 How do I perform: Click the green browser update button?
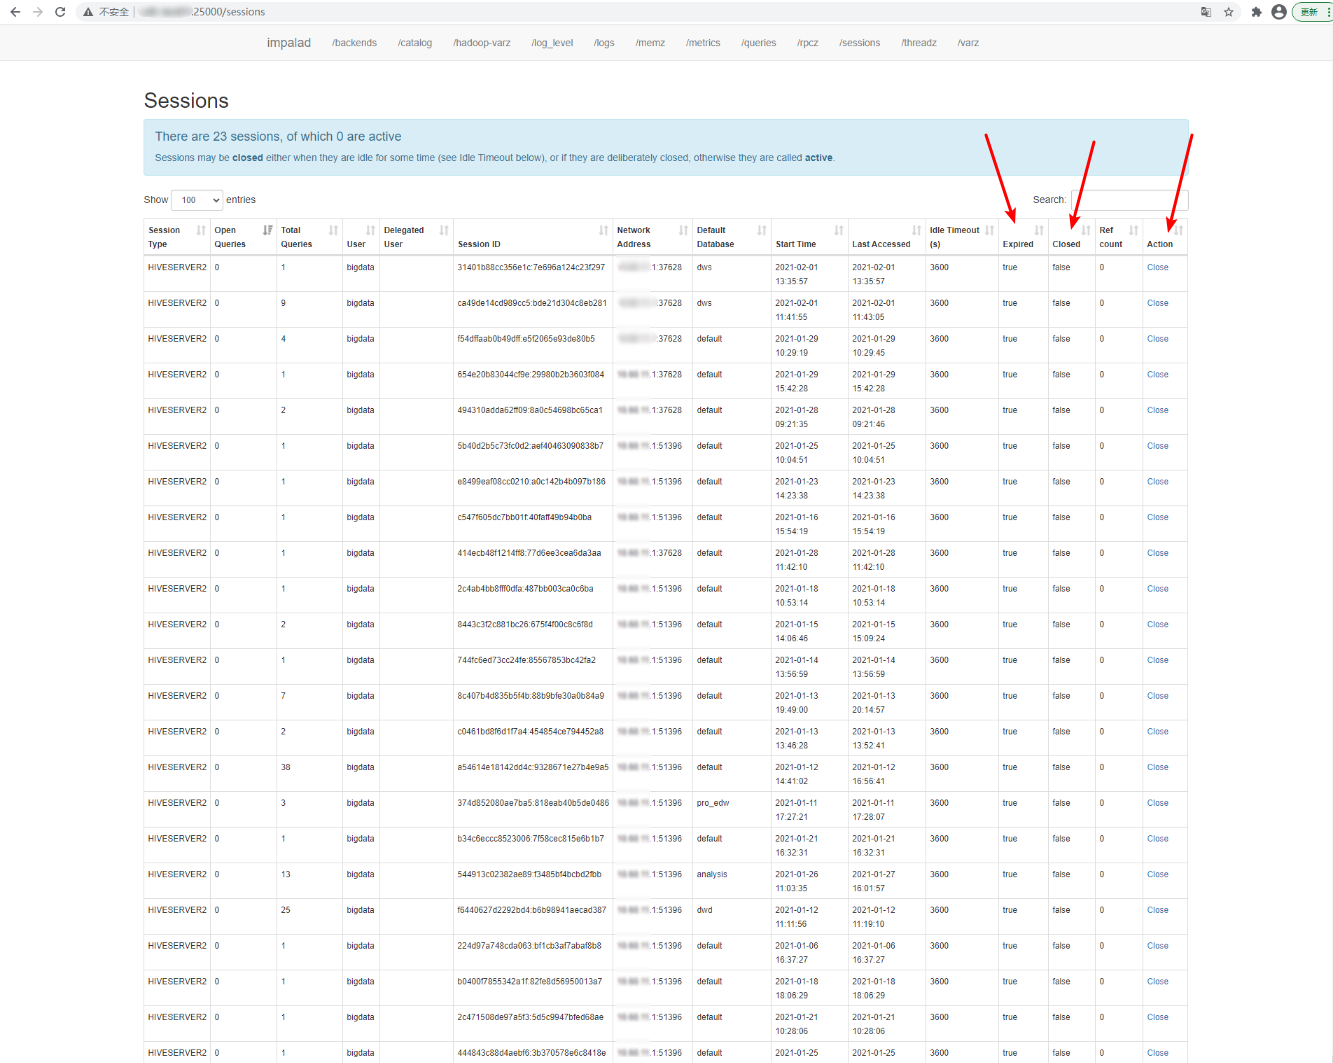(x=1312, y=12)
